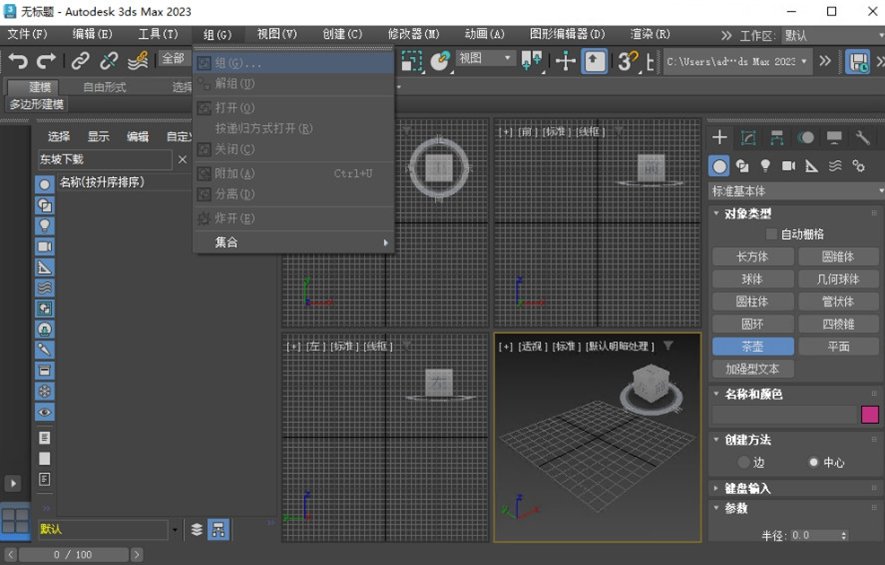Enable the 自动栅格 checkbox
This screenshot has height=565, width=885.
pyautogui.click(x=771, y=234)
